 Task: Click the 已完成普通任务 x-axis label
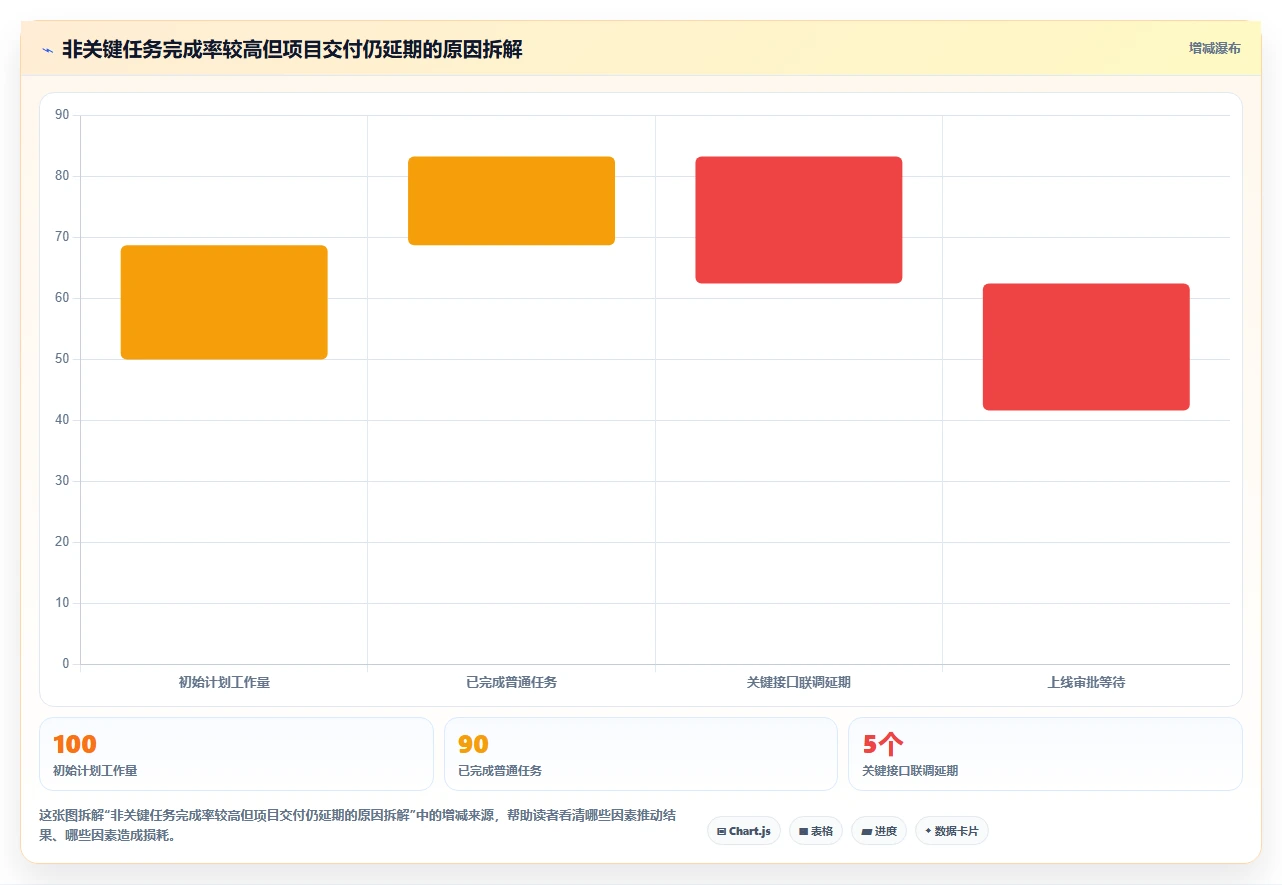[x=511, y=682]
